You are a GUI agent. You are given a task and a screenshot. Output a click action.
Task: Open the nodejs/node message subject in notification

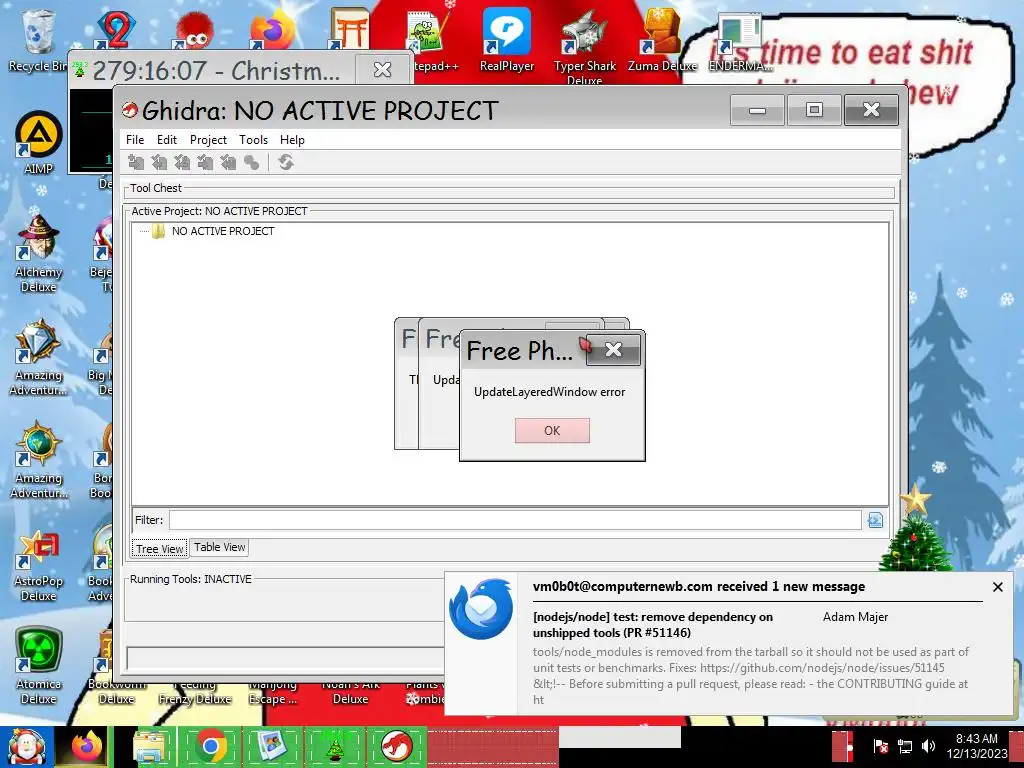[x=653, y=624]
